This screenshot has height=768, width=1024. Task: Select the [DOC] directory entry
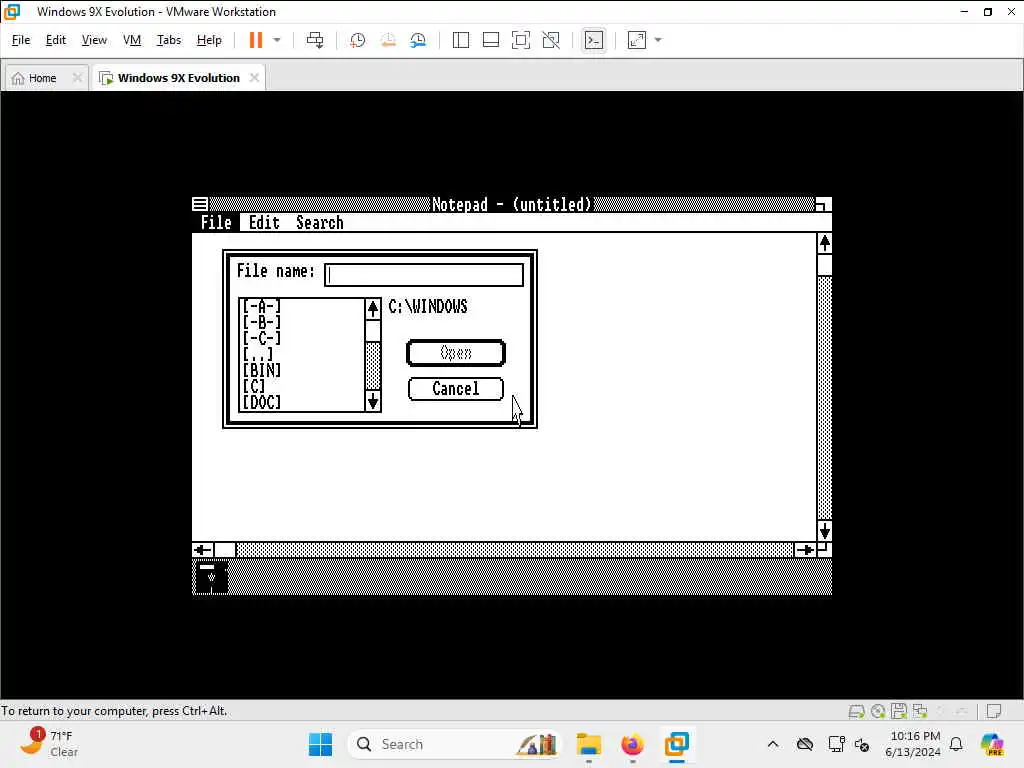(261, 402)
